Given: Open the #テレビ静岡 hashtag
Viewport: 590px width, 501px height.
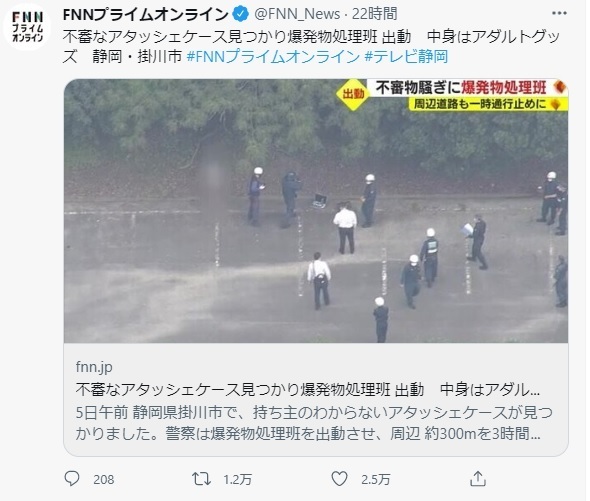Looking at the screenshot, I should point(406,57).
